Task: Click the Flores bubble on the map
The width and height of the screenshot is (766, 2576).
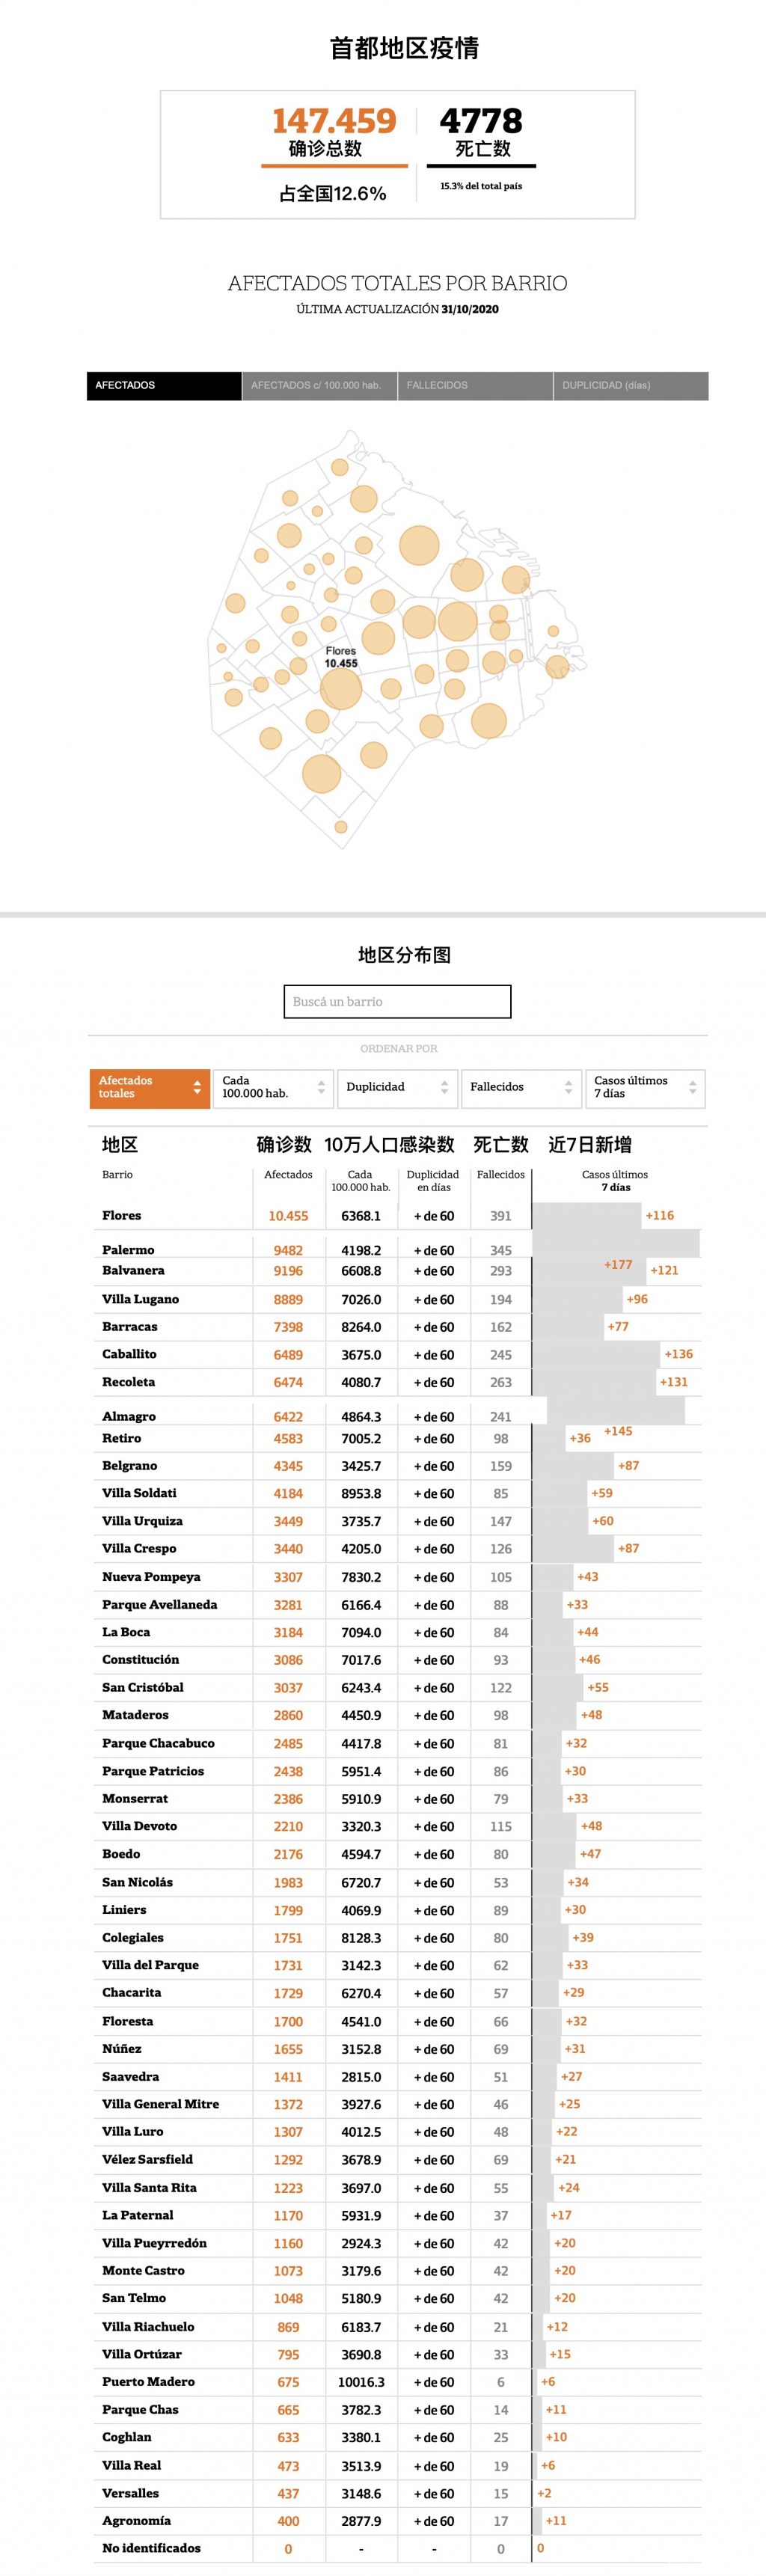Action: pos(341,689)
